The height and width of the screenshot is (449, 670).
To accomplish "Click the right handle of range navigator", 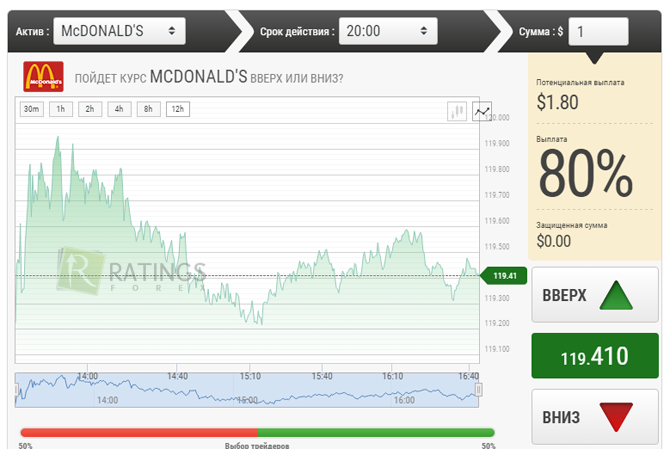I will coord(479,390).
